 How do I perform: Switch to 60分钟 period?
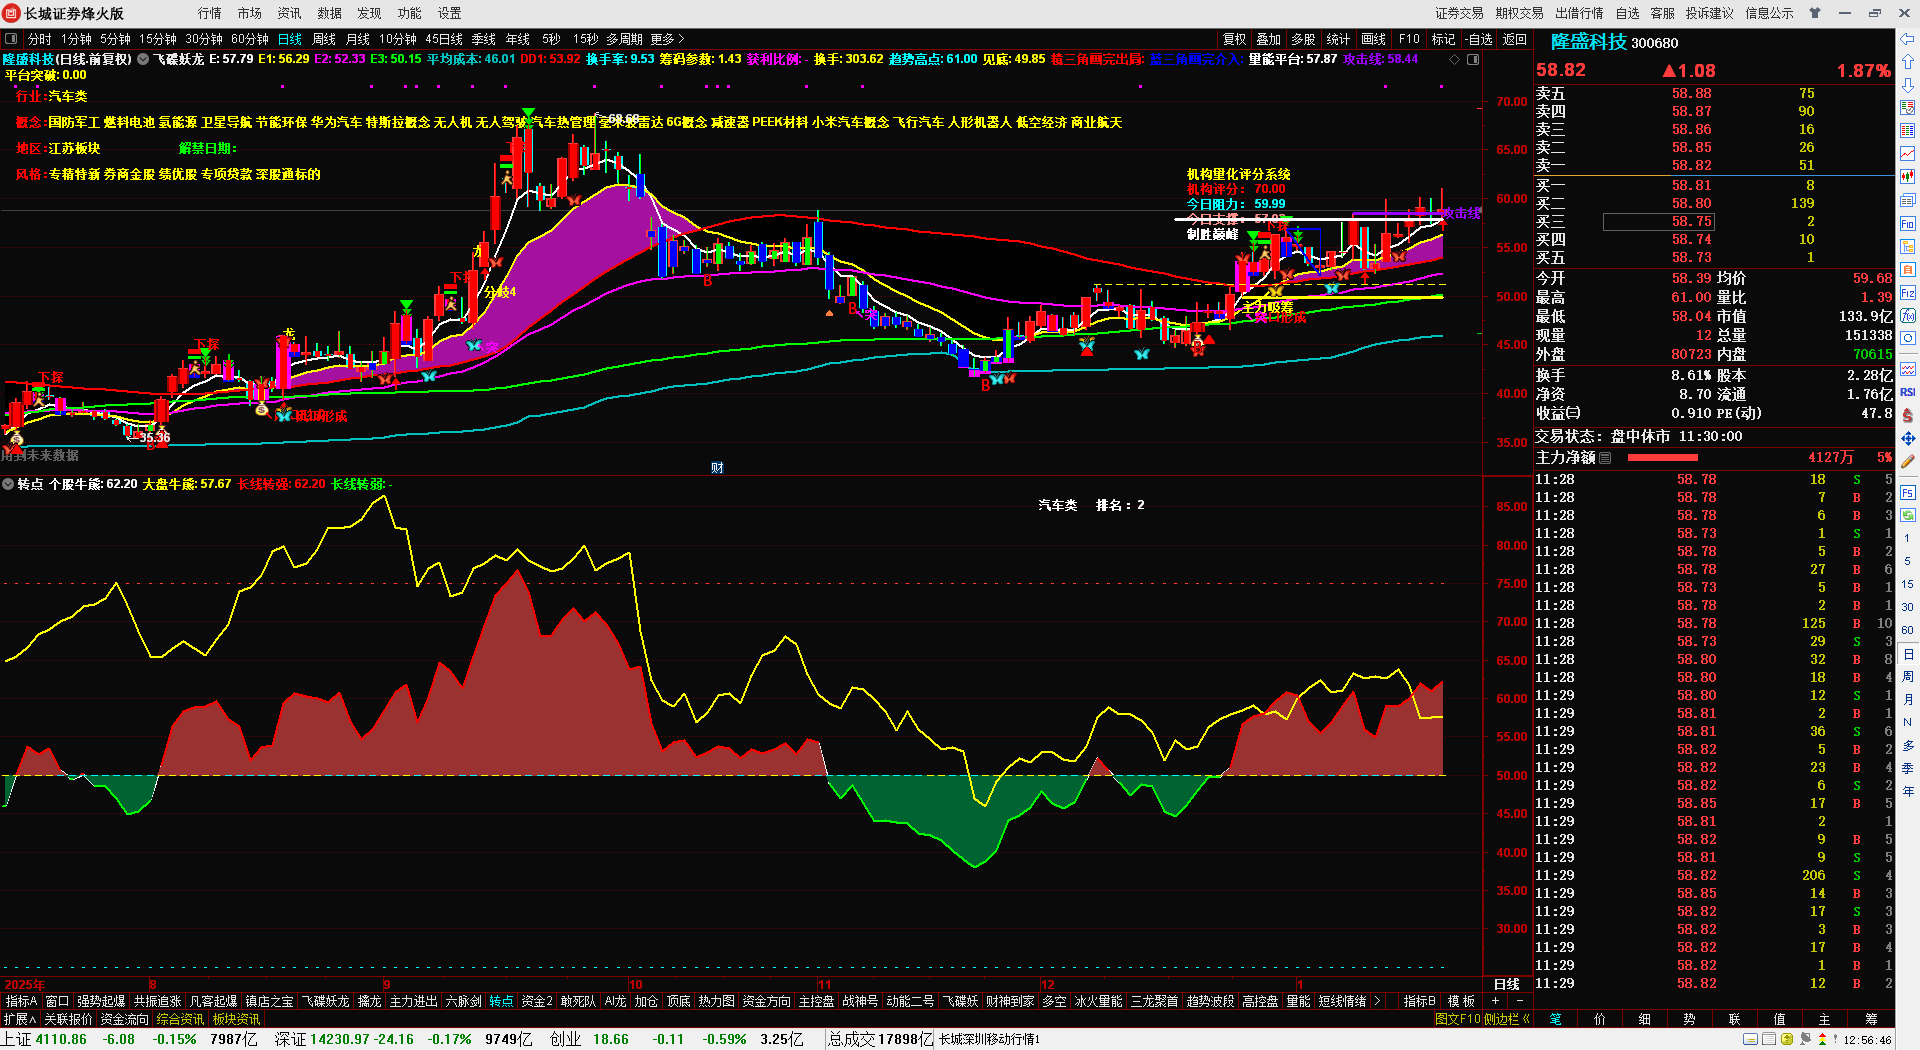pos(250,39)
